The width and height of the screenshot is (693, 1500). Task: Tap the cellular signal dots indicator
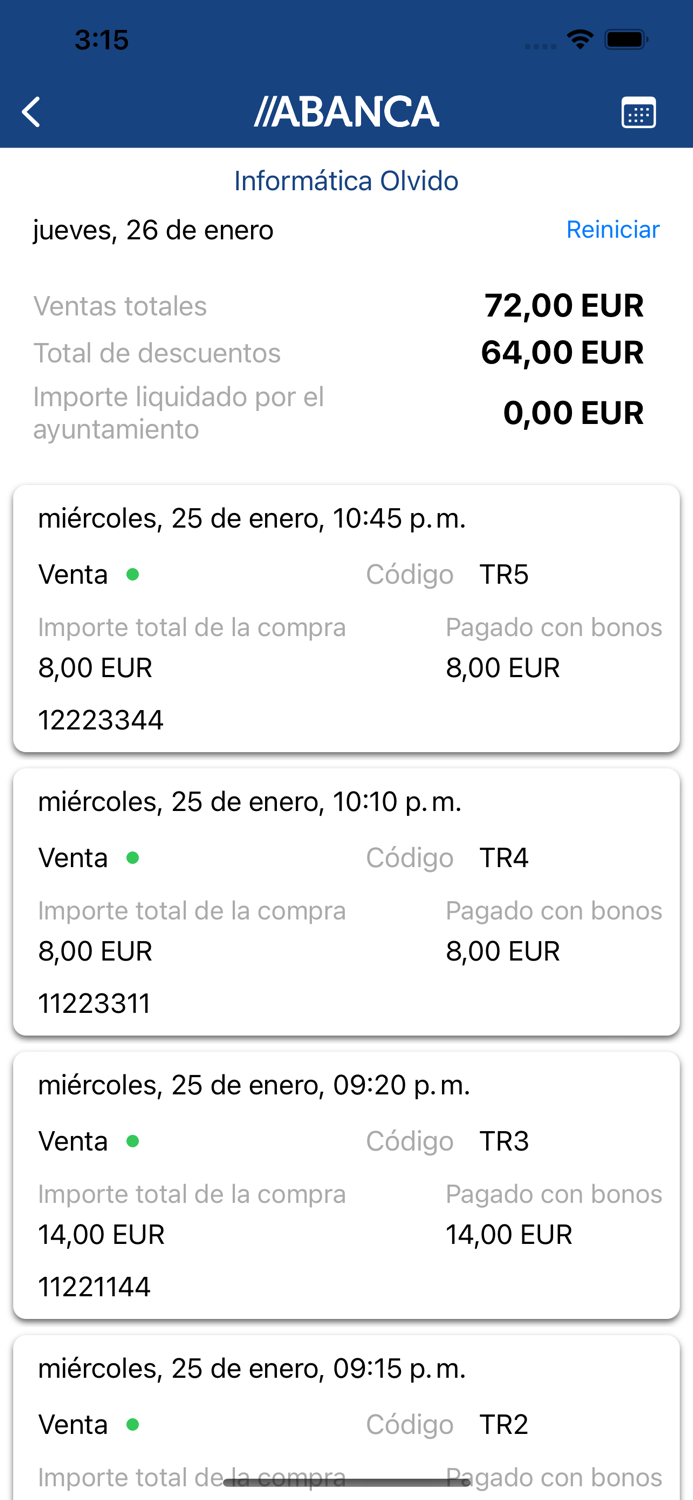pos(540,45)
